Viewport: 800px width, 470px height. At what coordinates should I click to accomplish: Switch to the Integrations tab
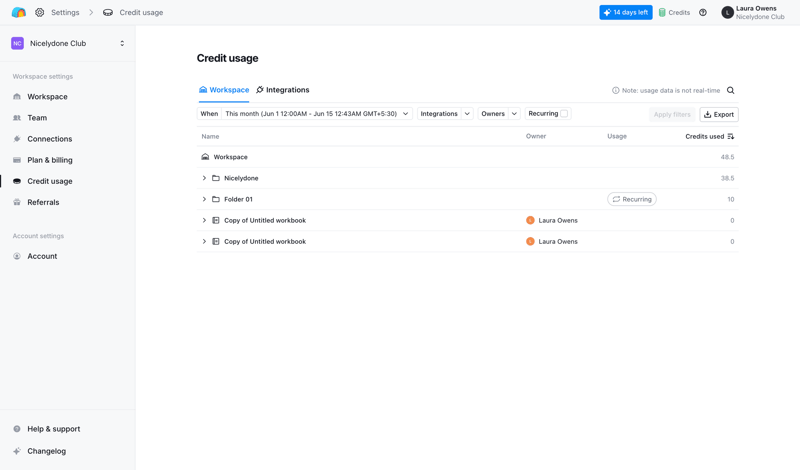click(x=283, y=90)
